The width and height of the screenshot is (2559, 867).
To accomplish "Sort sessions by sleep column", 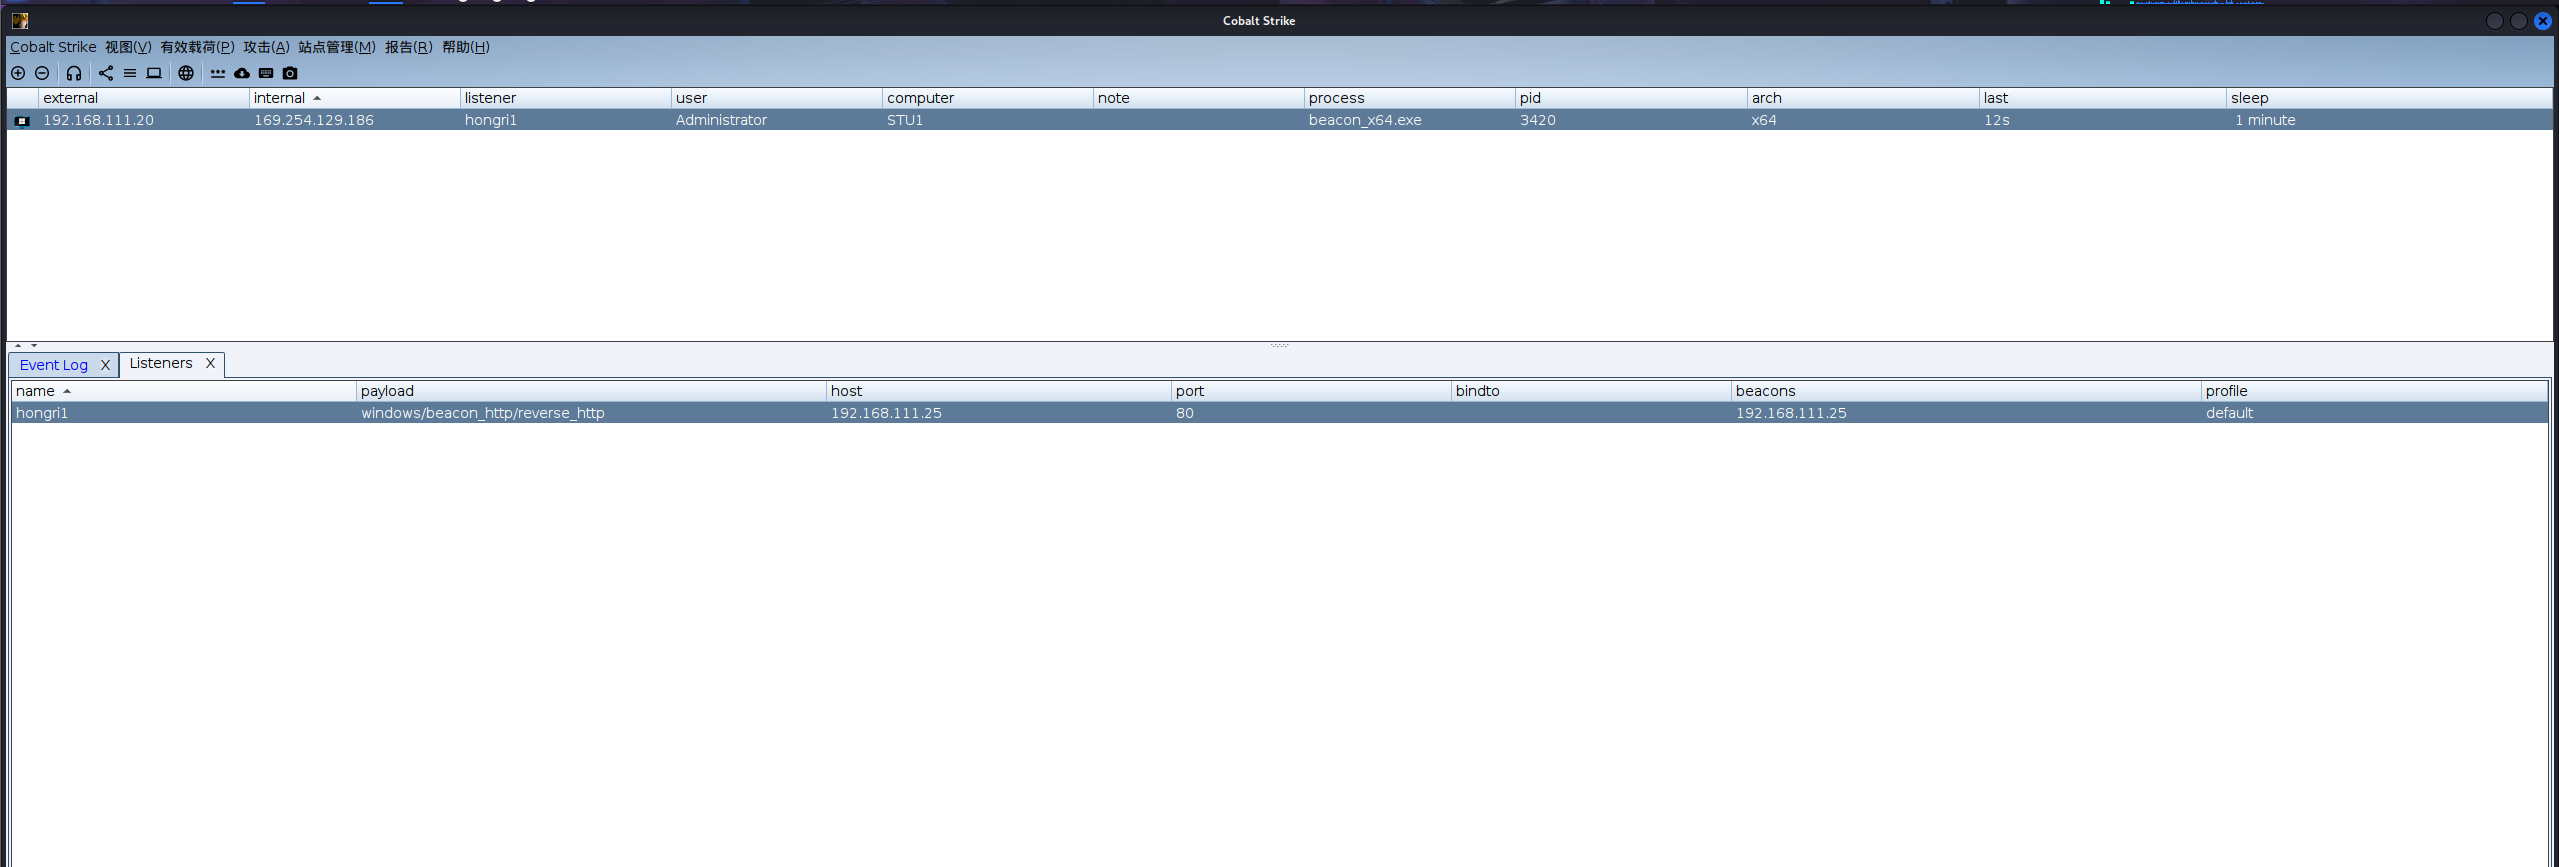I will (x=2389, y=98).
